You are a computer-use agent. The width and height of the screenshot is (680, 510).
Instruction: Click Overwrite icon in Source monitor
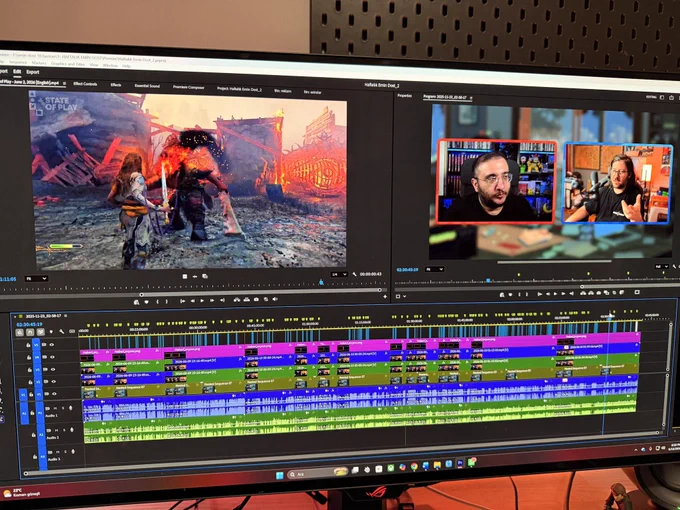point(247,299)
